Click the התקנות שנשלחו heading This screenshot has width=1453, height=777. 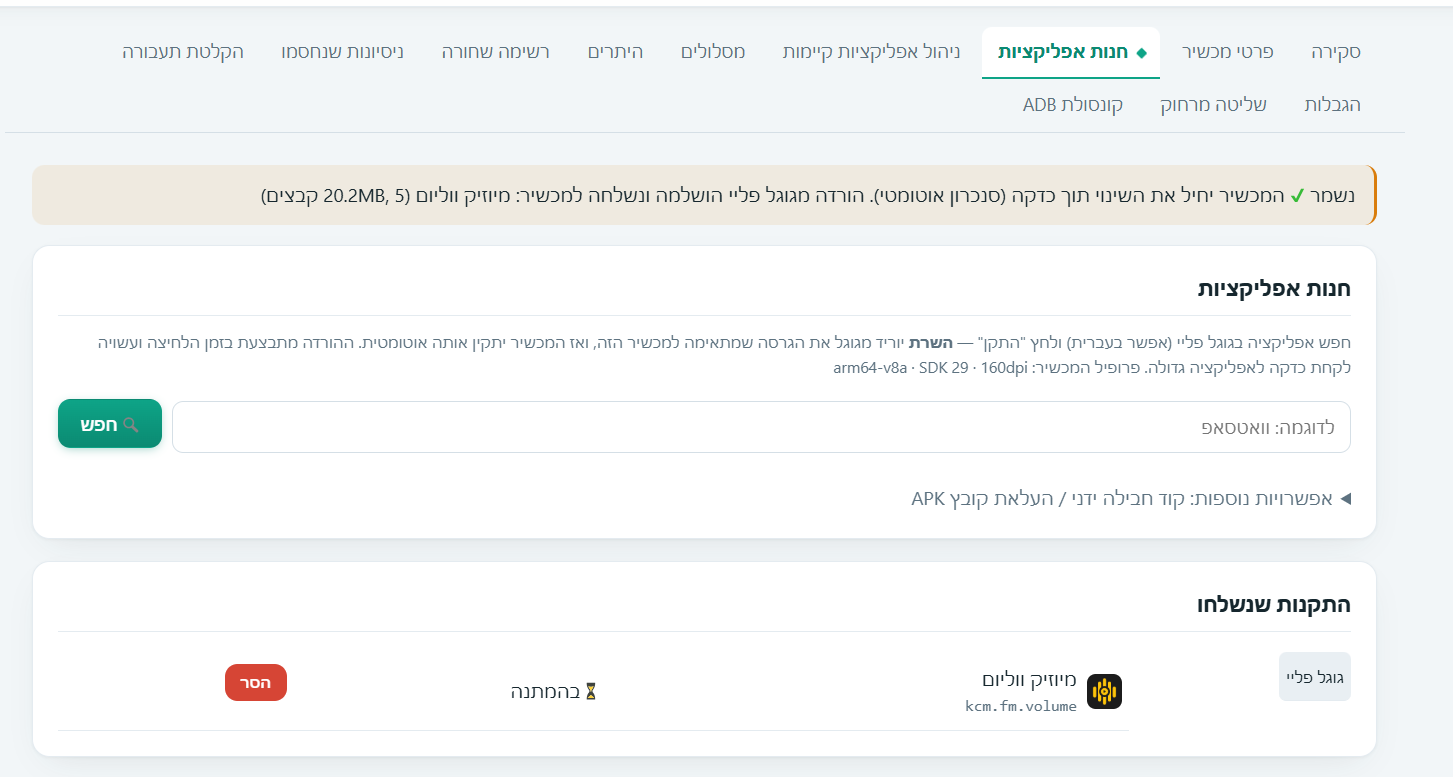[1274, 604]
